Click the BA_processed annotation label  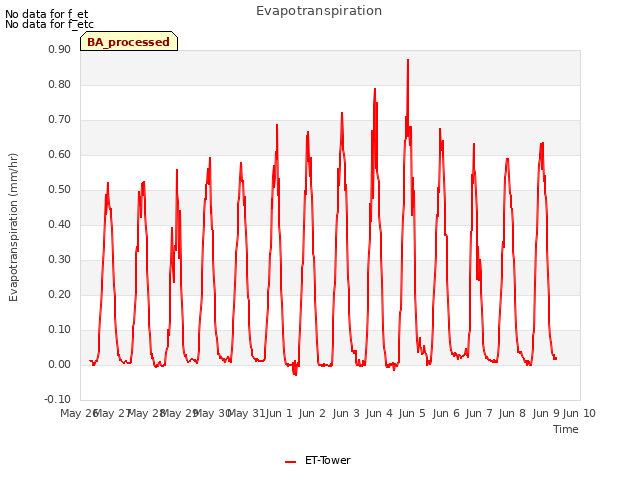point(129,42)
